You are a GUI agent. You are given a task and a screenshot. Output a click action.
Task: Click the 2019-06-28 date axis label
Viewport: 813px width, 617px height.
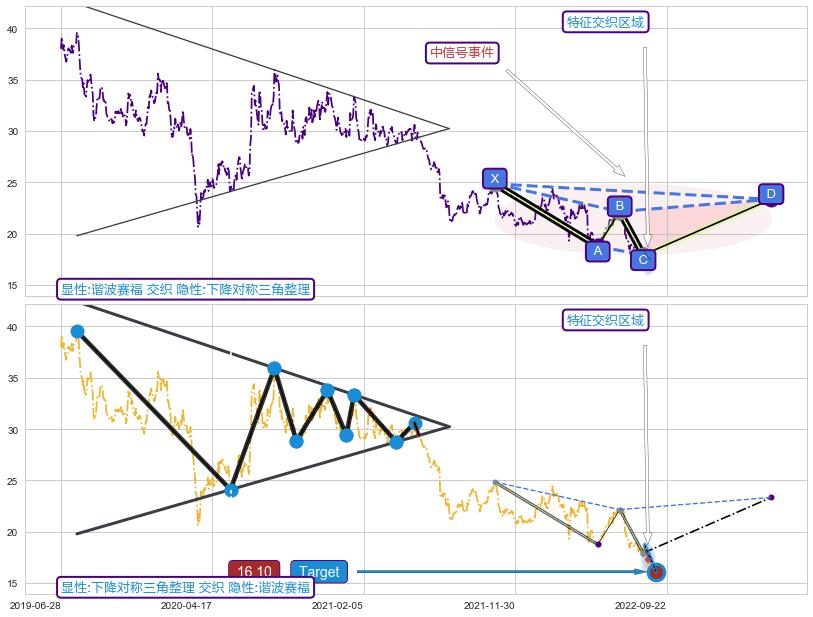[35, 605]
